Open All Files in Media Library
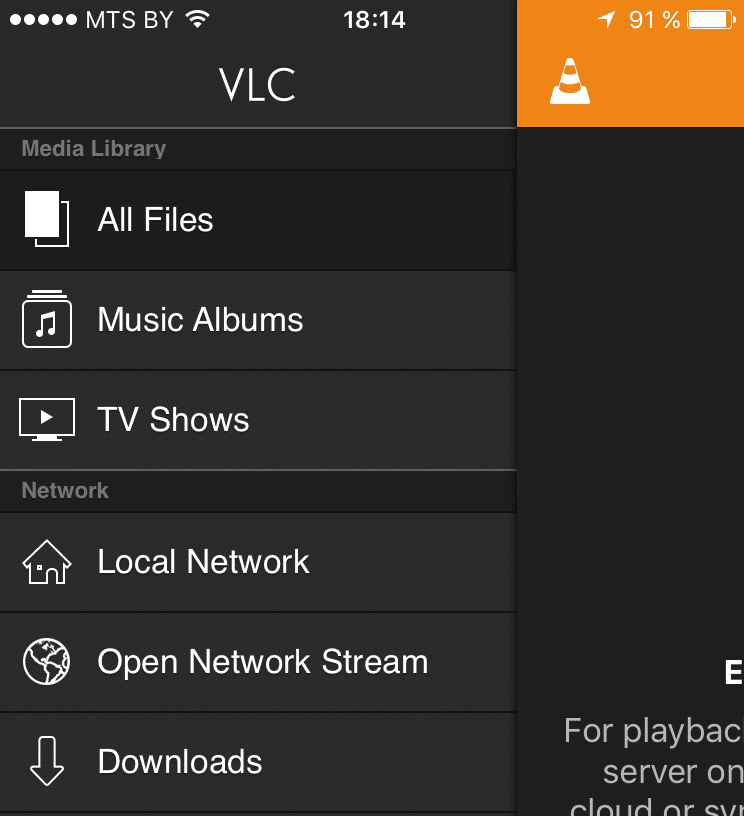Image resolution: width=744 pixels, height=816 pixels. tap(155, 220)
